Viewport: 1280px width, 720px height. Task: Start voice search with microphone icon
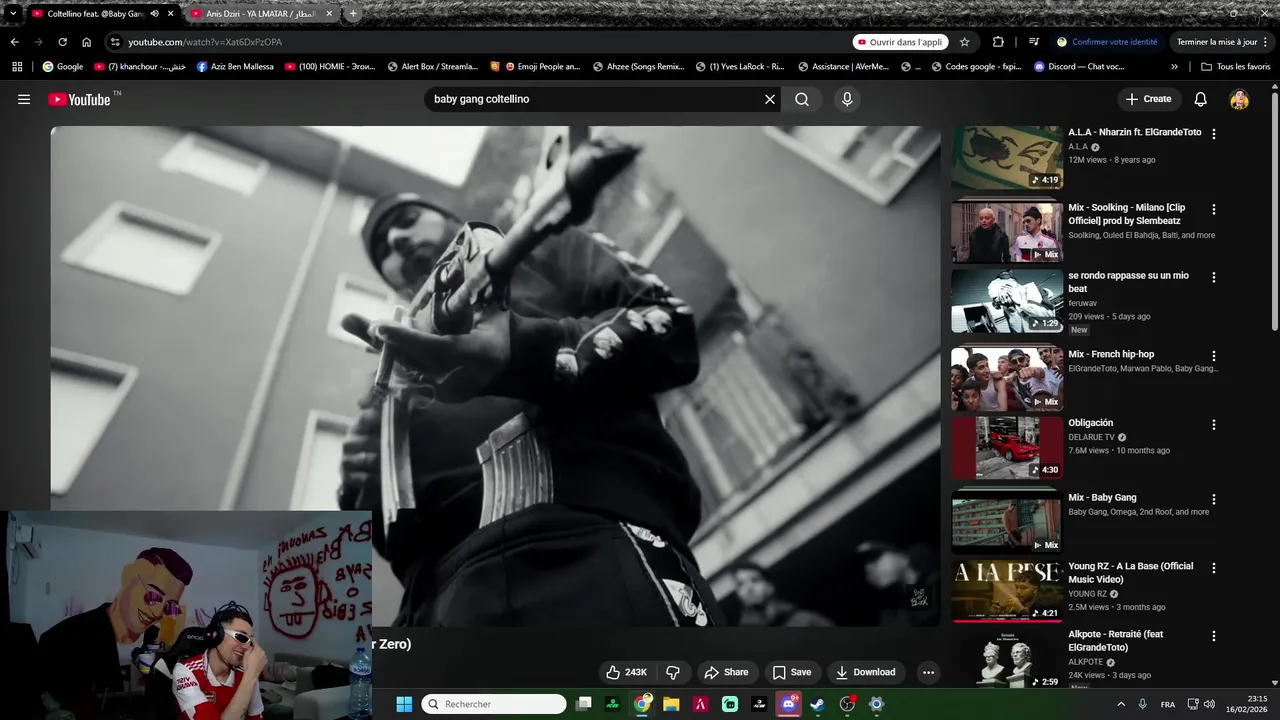(847, 99)
